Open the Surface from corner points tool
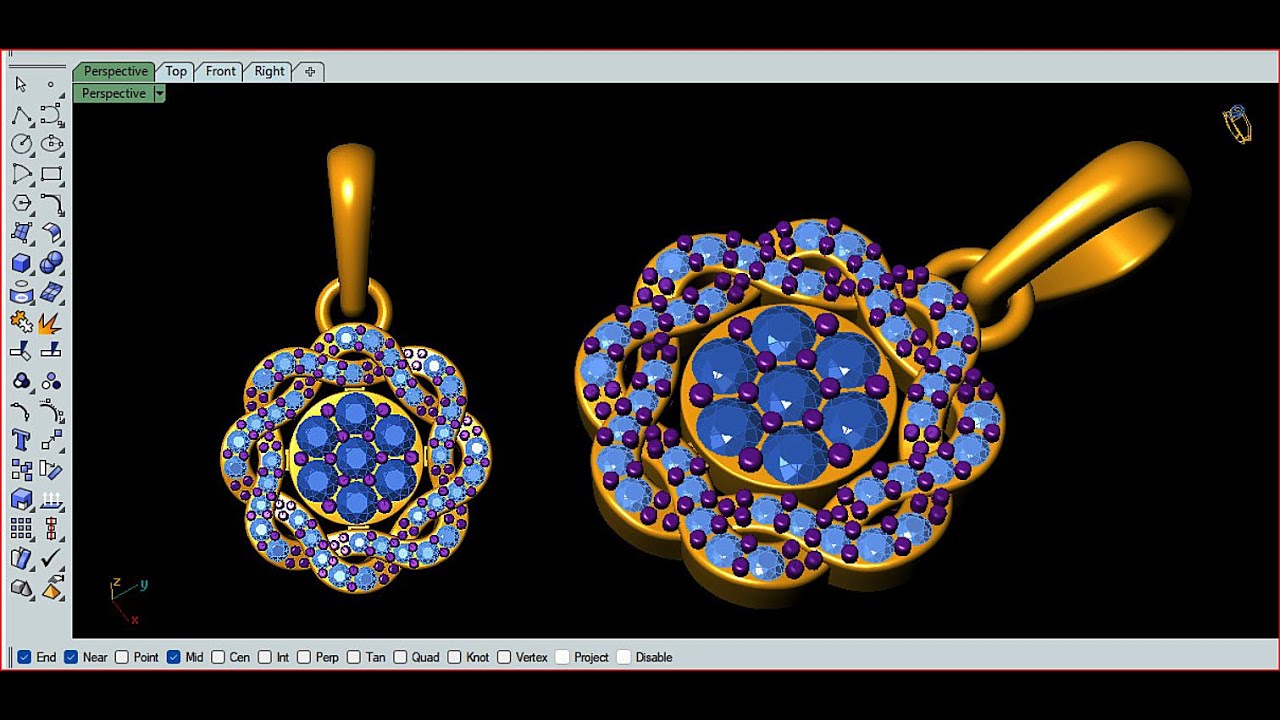 pyautogui.click(x=21, y=233)
